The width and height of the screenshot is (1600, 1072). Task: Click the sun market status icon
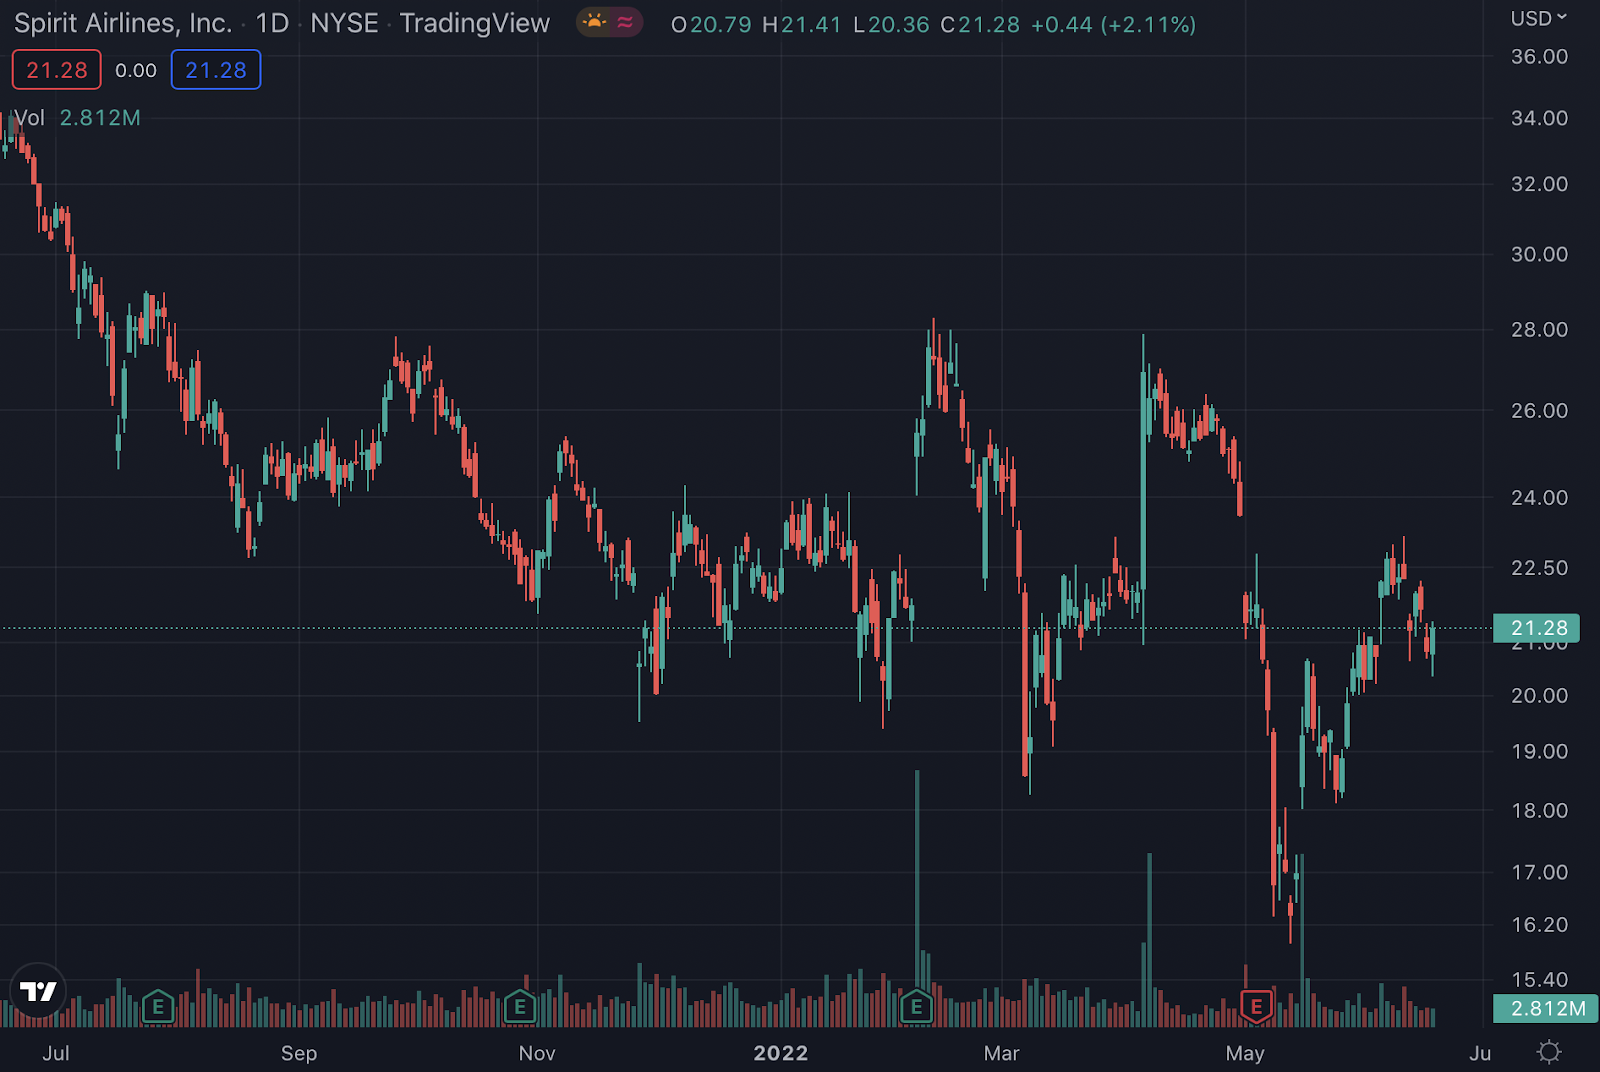595,22
